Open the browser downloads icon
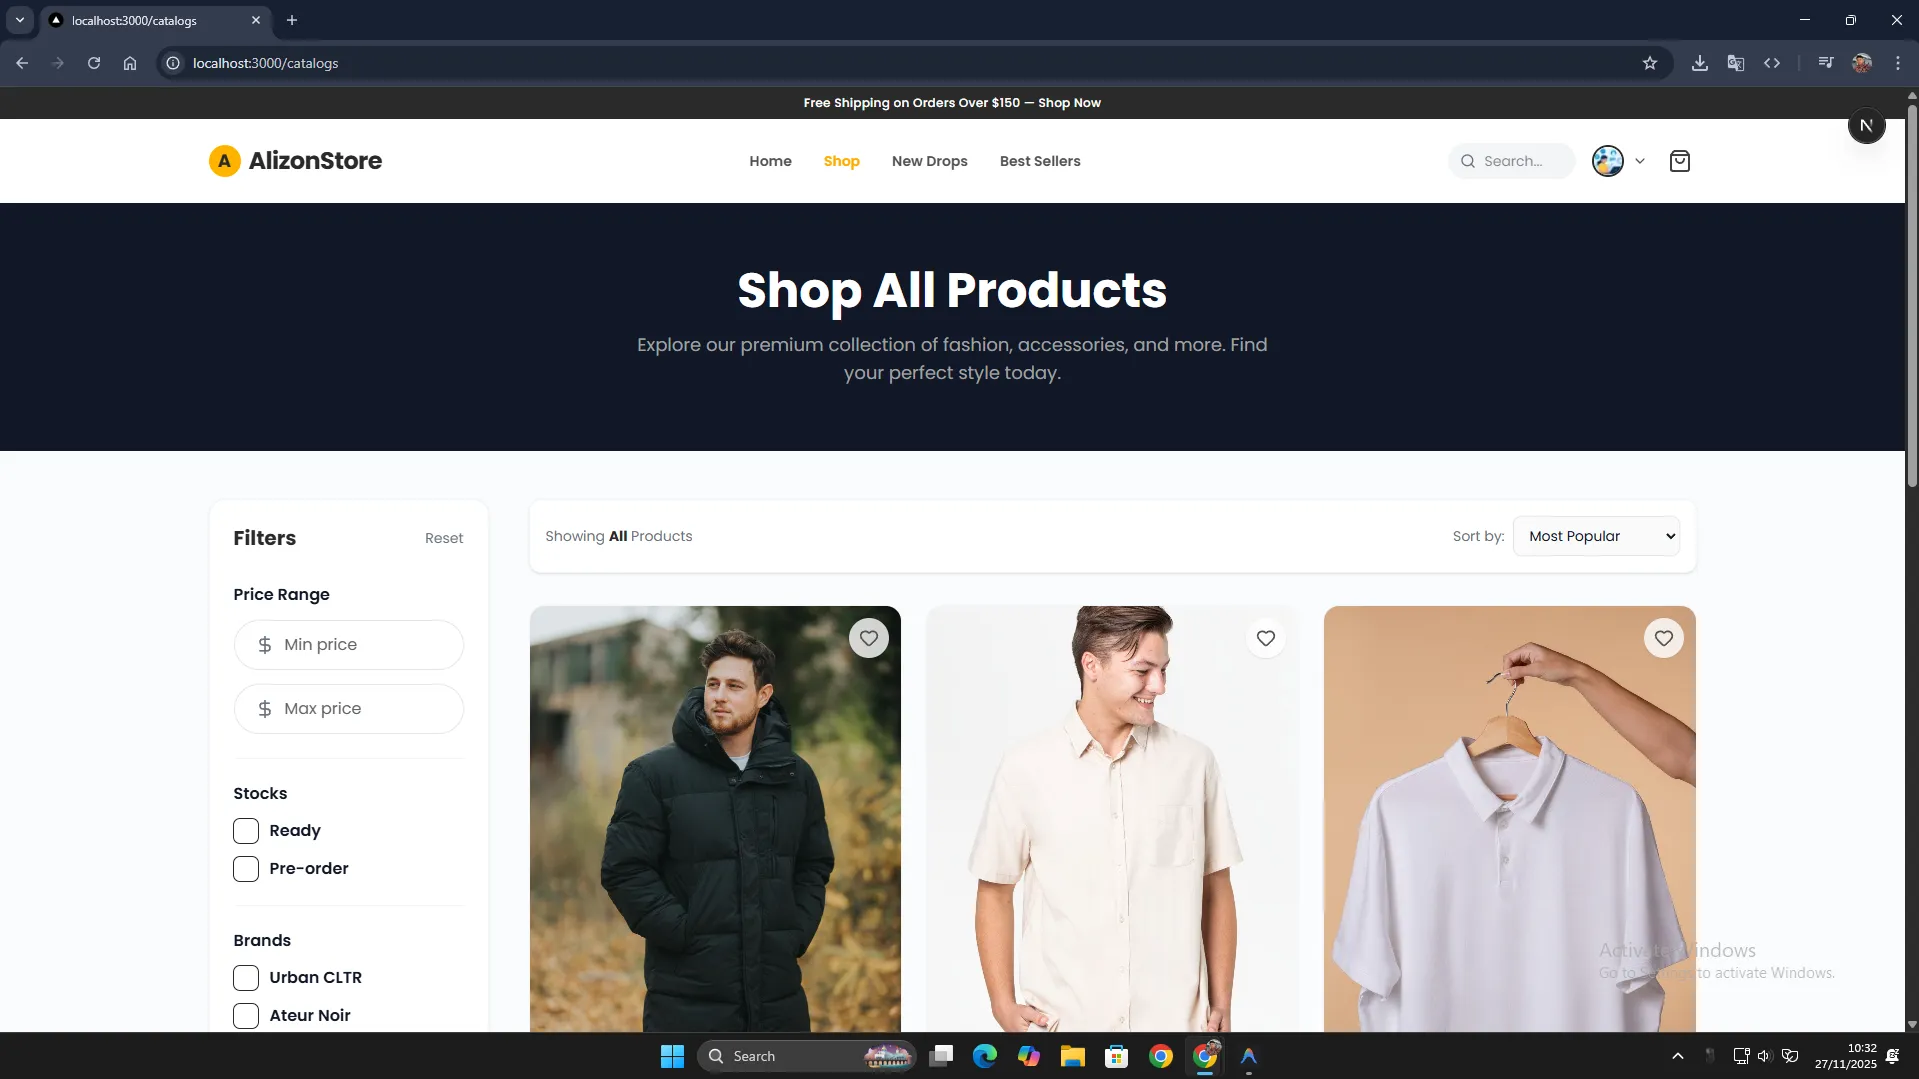Screen dimensions: 1919x1079 [x=1699, y=63]
